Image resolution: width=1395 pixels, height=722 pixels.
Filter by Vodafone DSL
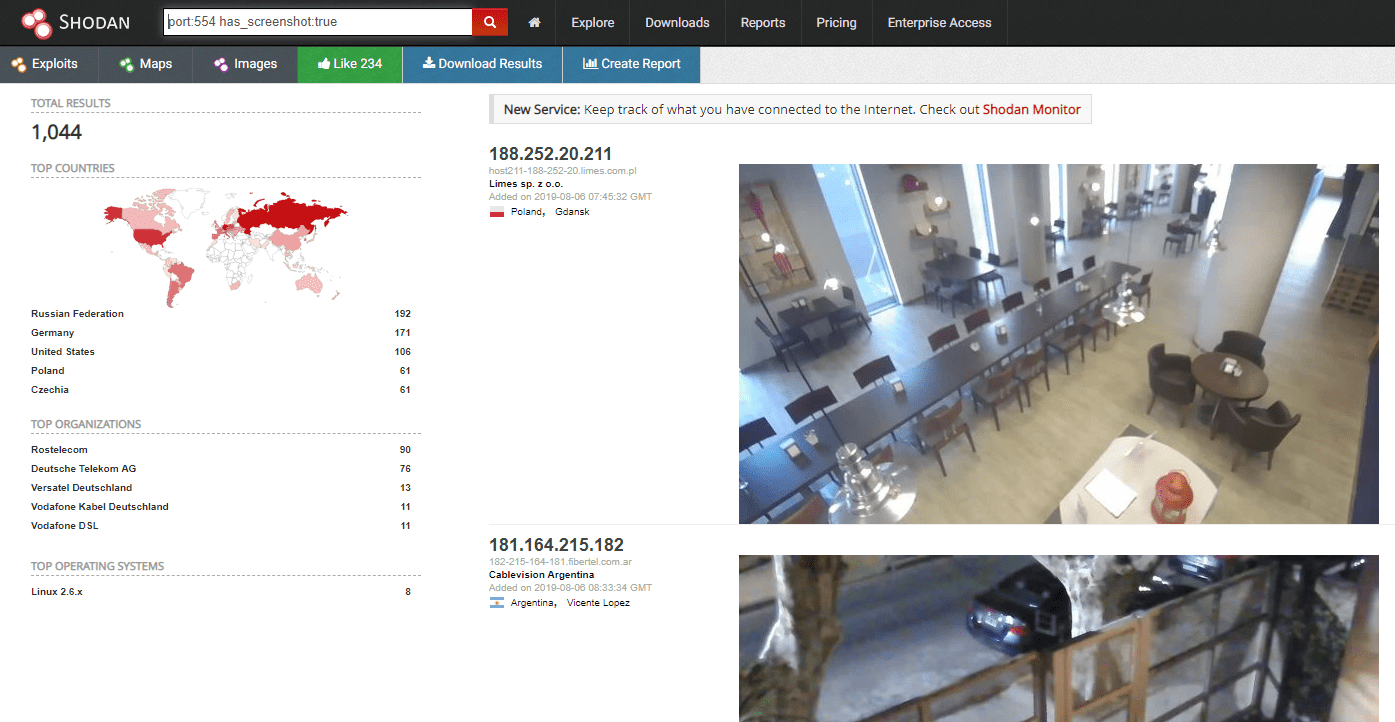click(x=66, y=526)
